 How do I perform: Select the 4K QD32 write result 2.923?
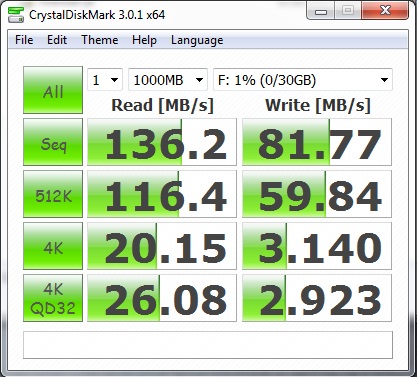coord(317,298)
